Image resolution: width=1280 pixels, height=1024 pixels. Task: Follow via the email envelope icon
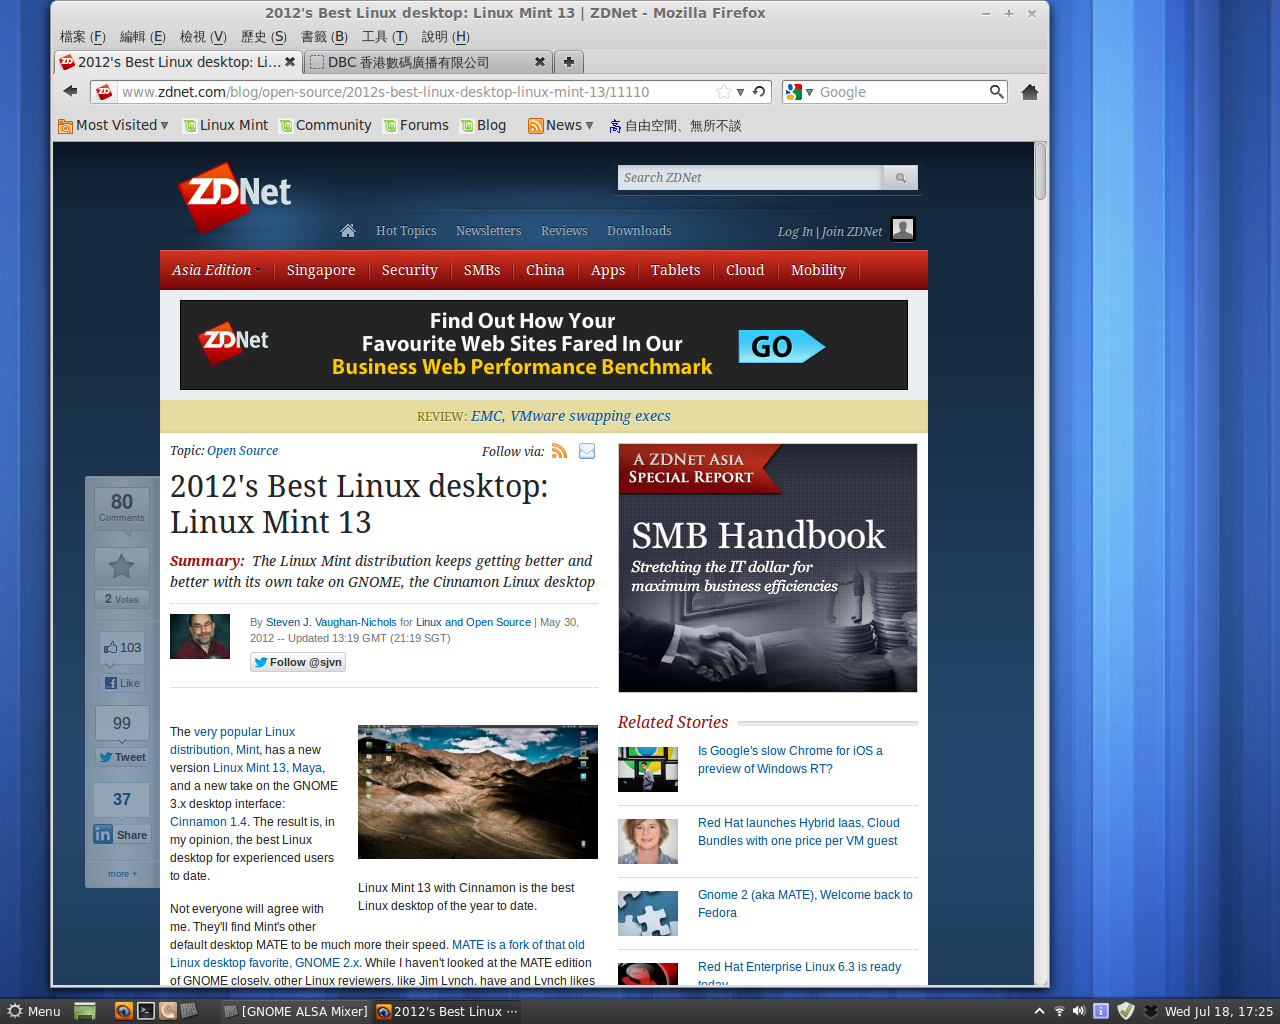coord(587,451)
